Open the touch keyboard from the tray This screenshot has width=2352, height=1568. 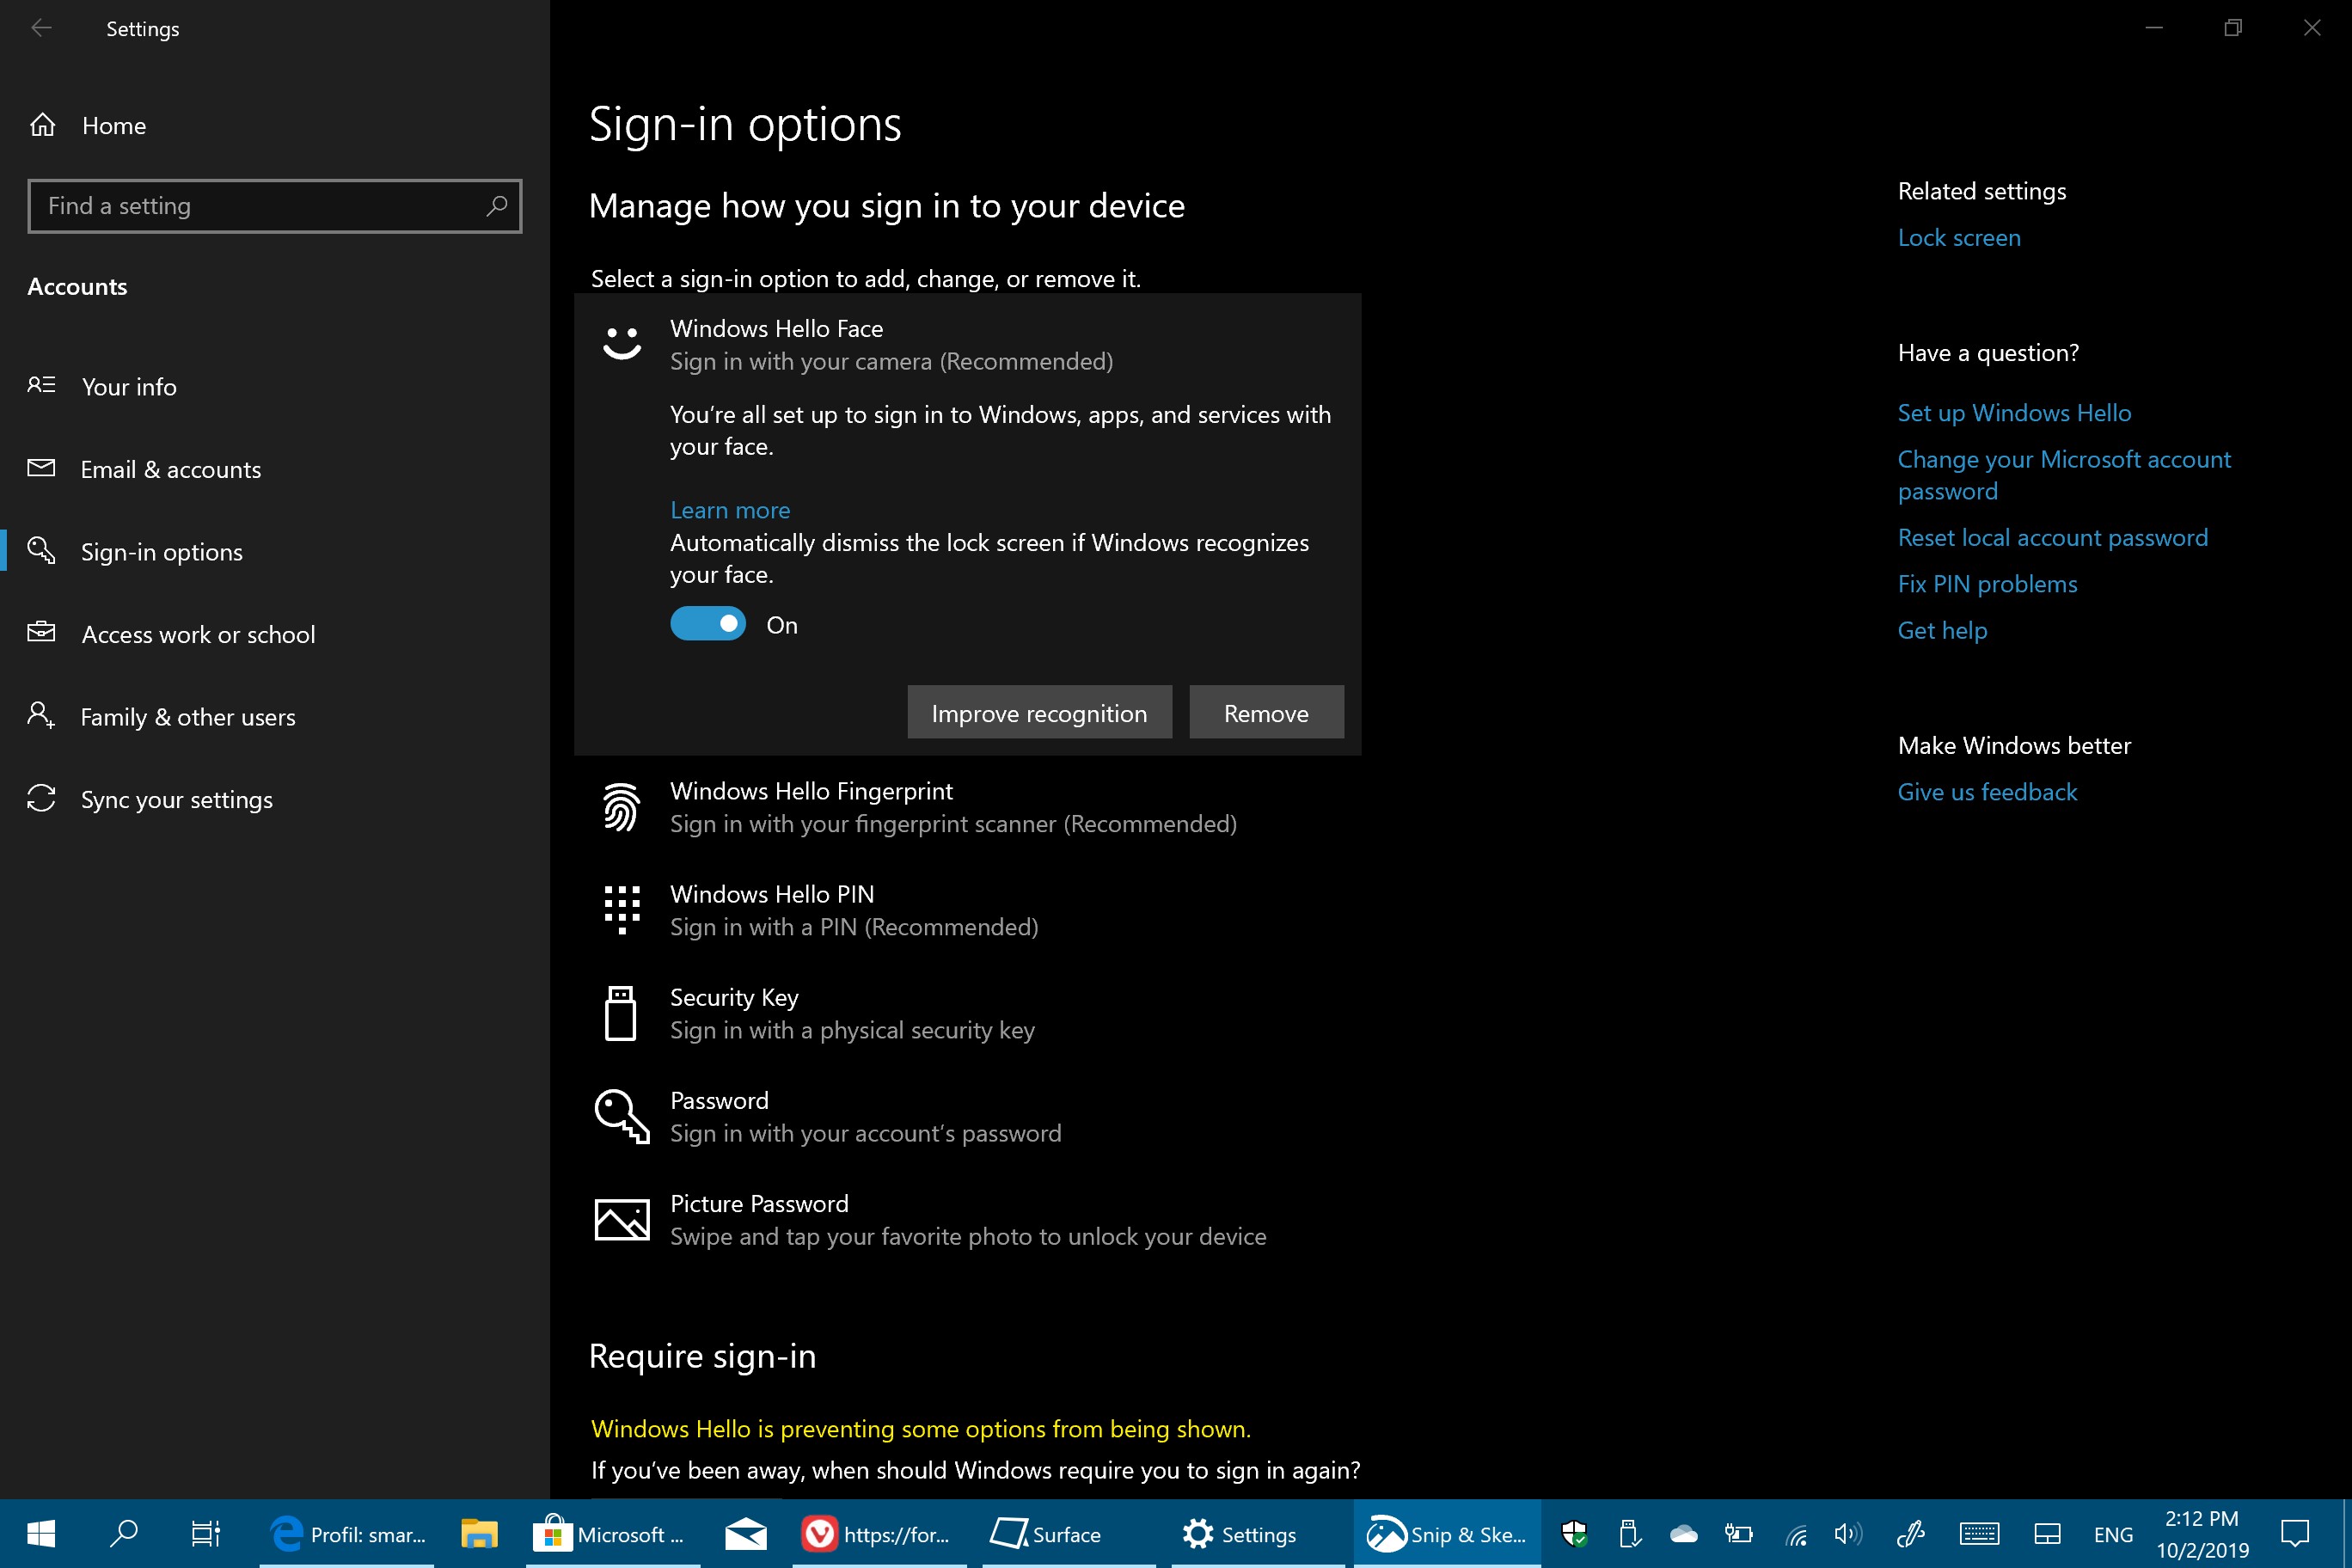coord(1979,1534)
